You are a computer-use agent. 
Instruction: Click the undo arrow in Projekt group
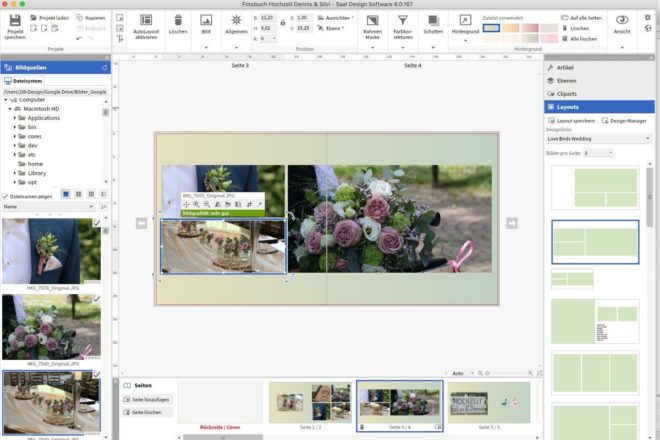pyautogui.click(x=80, y=38)
